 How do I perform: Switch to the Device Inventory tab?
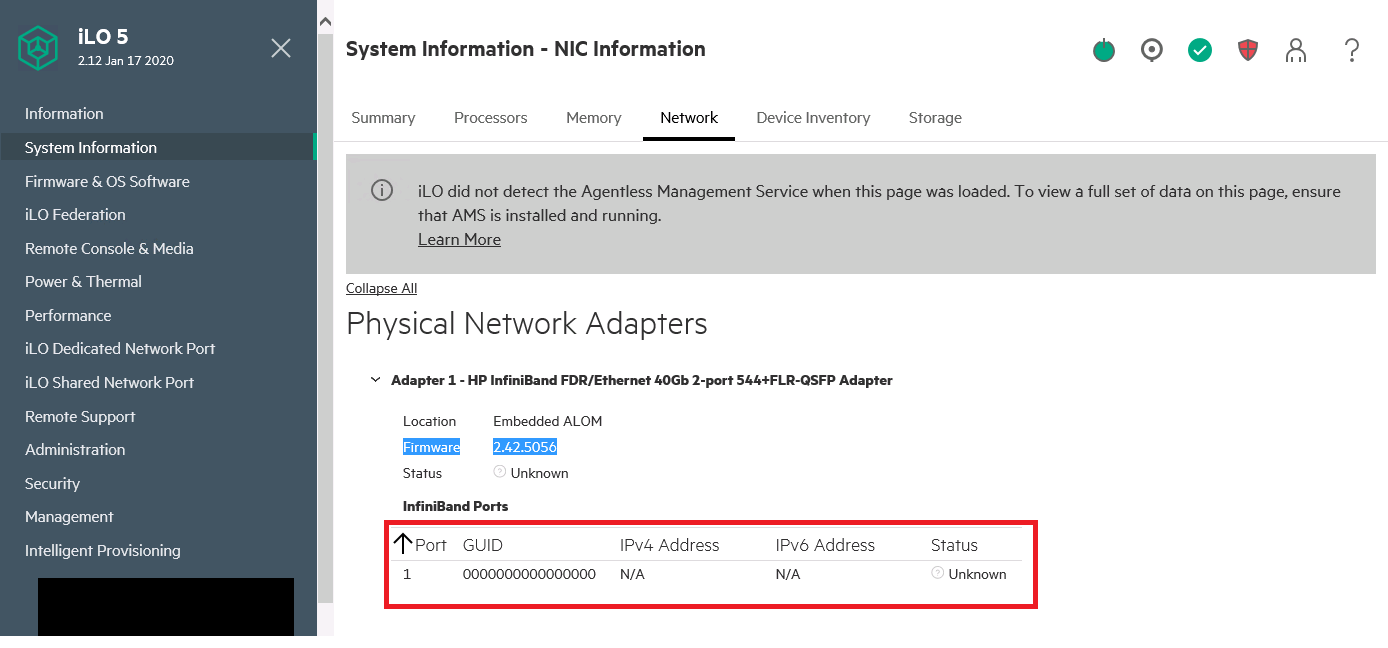coord(813,118)
